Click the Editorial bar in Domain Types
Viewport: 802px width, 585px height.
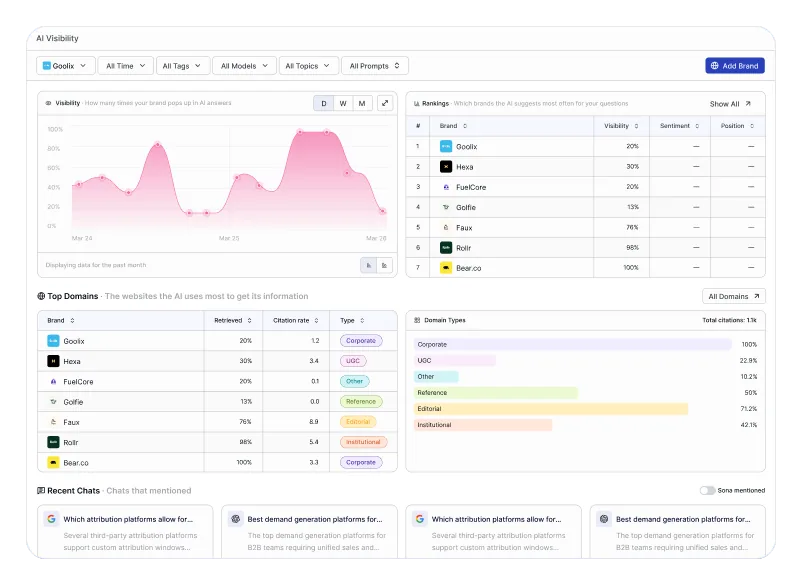point(551,409)
